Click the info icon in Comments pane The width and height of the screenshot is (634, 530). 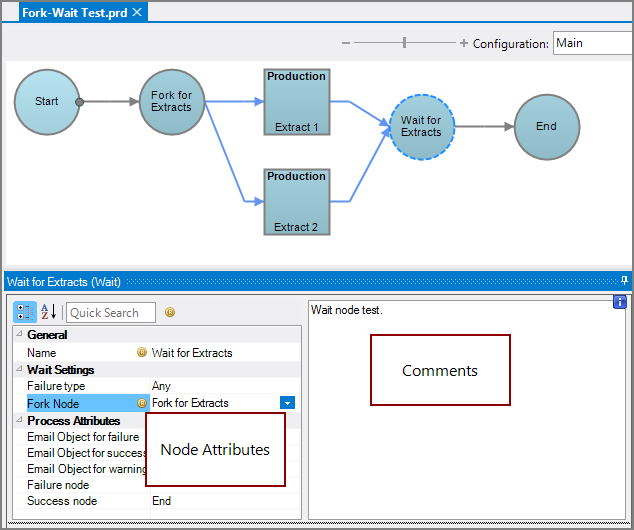(x=619, y=304)
